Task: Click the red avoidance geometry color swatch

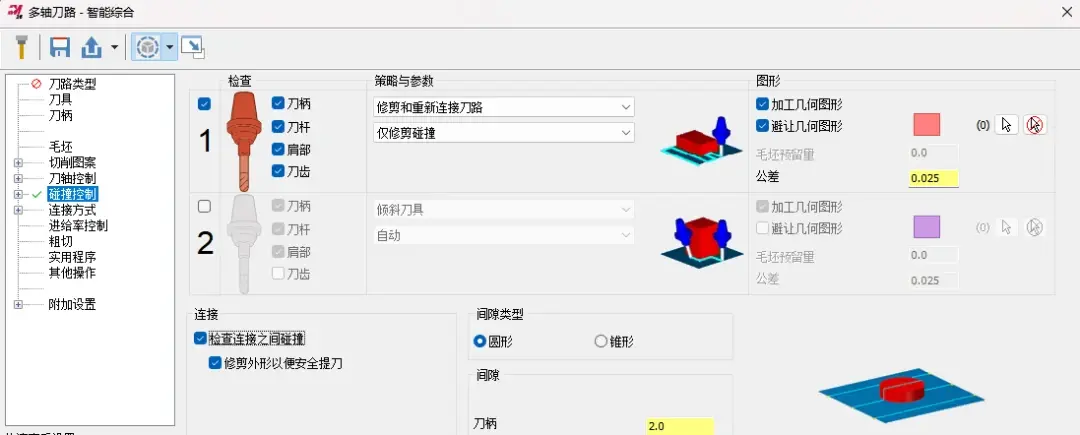Action: pyautogui.click(x=926, y=125)
